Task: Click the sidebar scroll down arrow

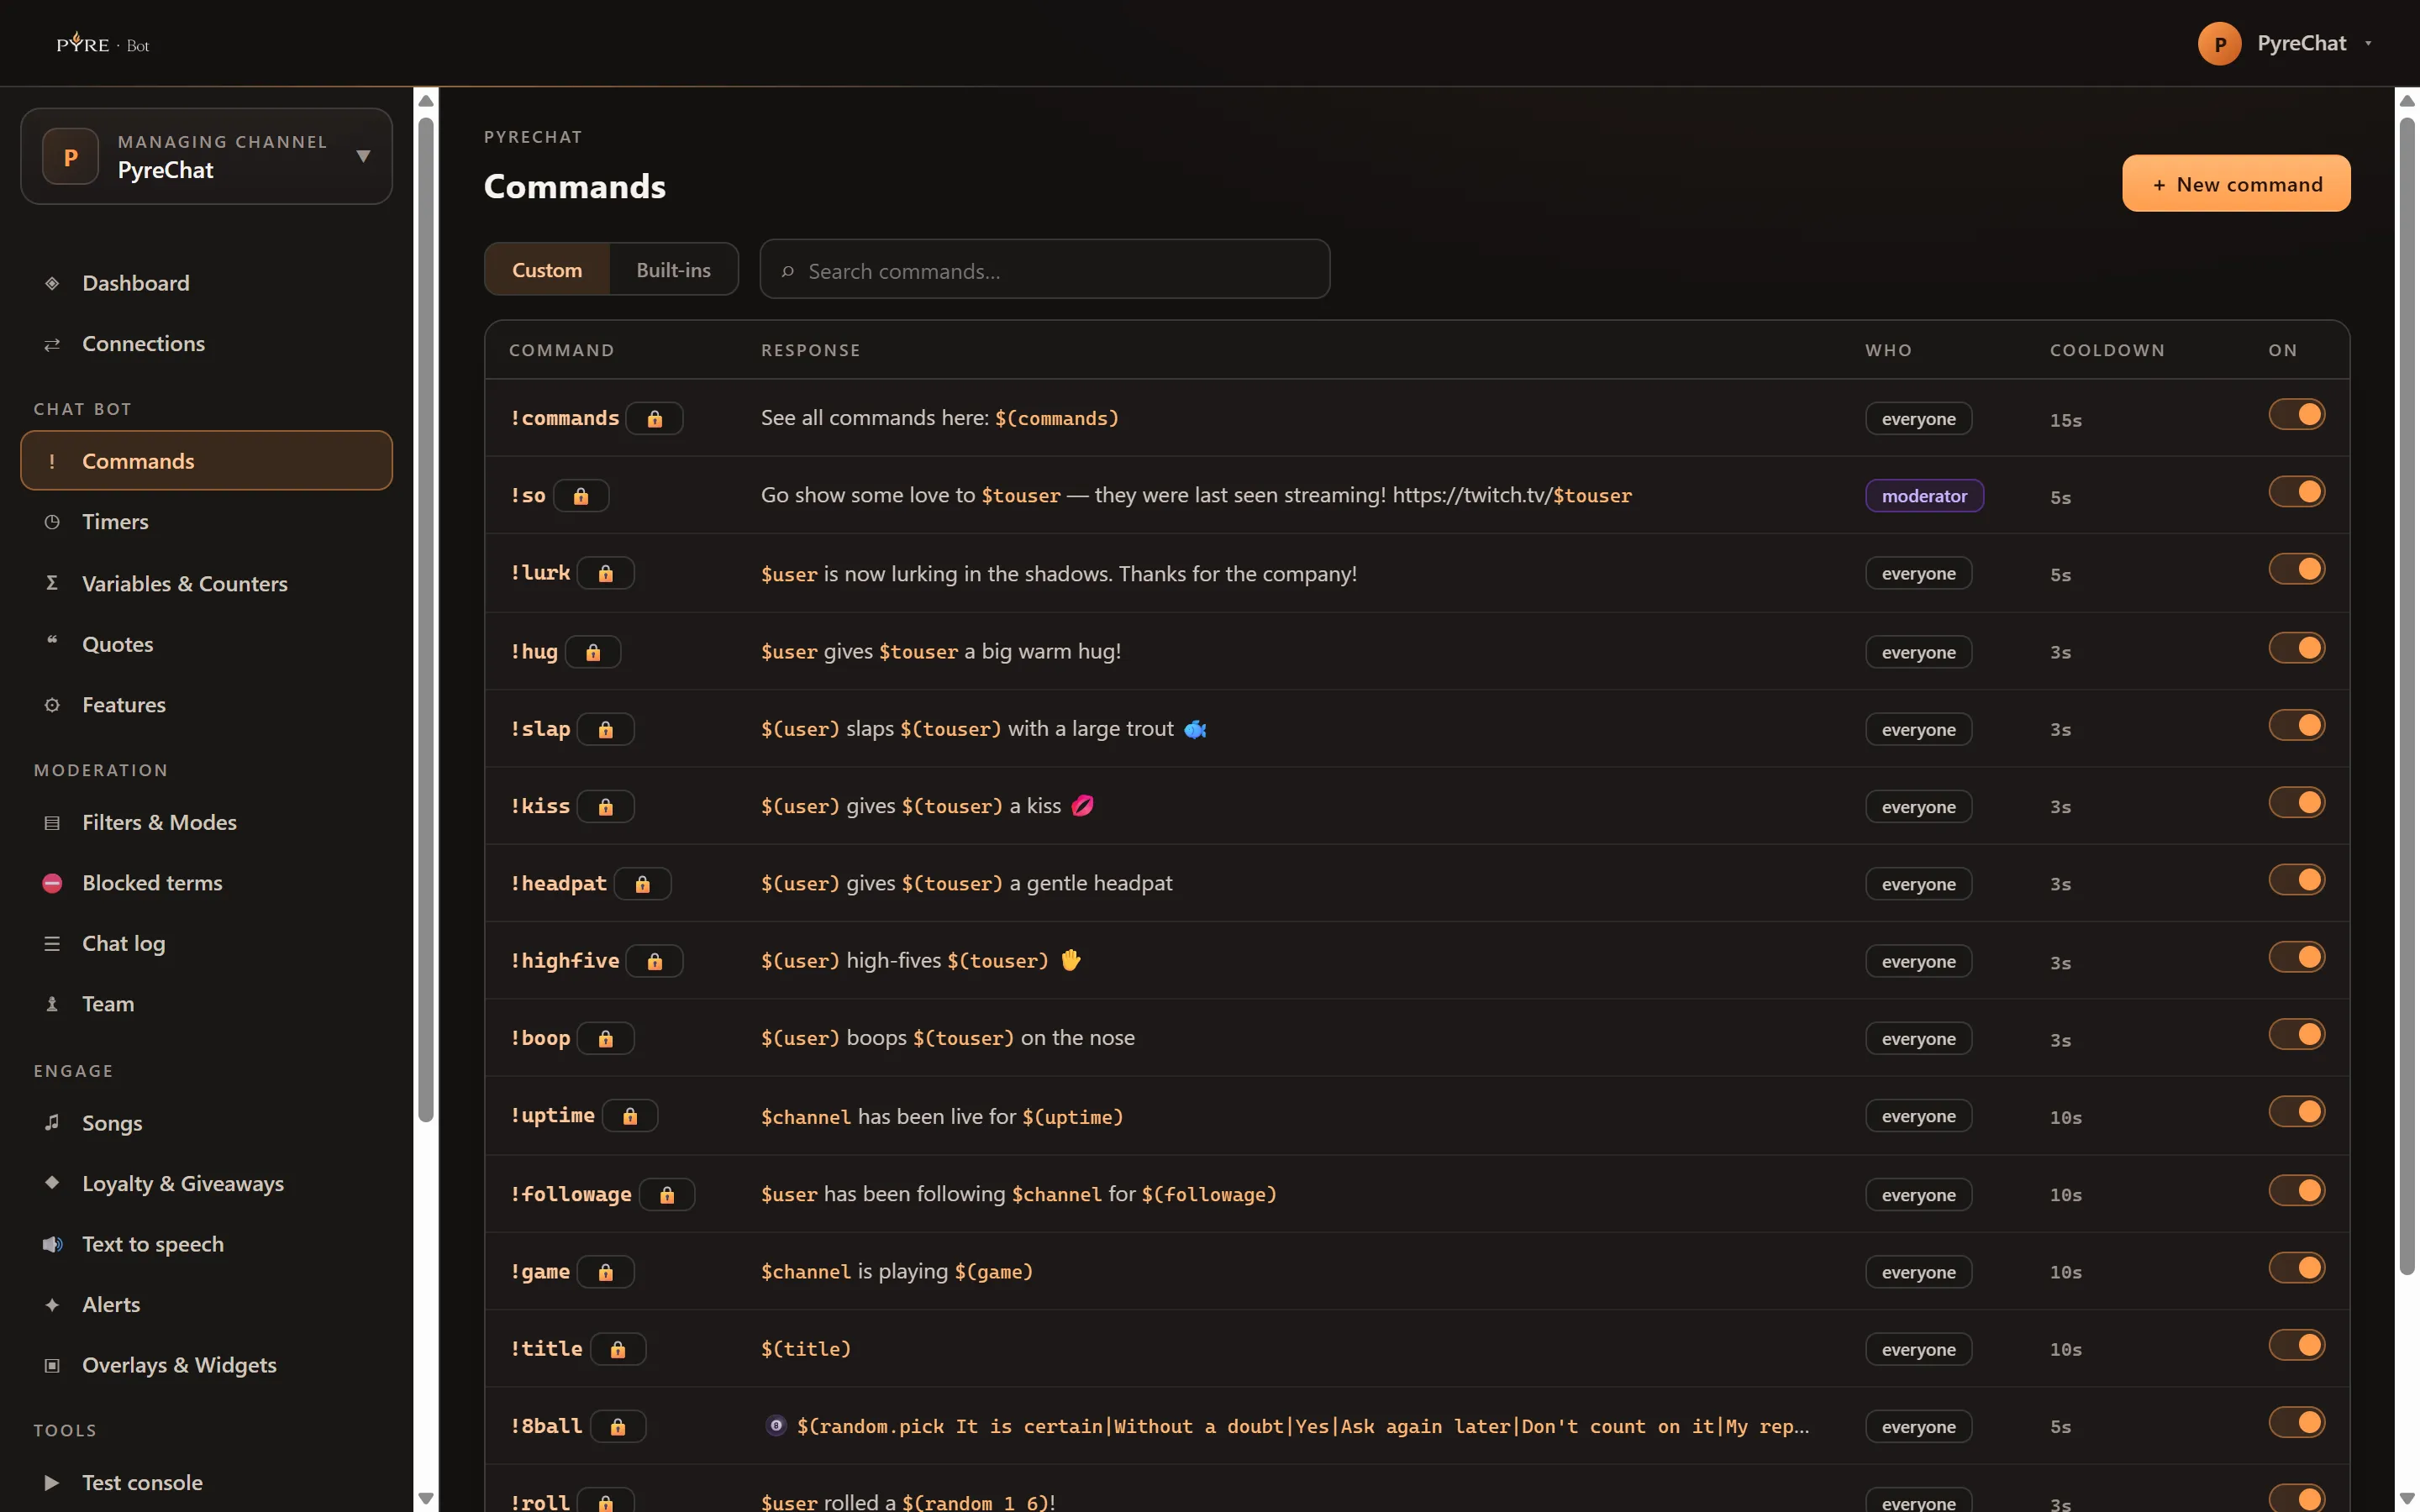Action: [x=425, y=1498]
